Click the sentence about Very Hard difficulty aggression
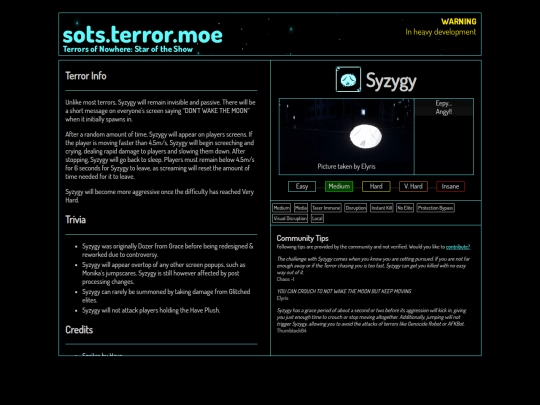540x405 pixels. [x=159, y=196]
